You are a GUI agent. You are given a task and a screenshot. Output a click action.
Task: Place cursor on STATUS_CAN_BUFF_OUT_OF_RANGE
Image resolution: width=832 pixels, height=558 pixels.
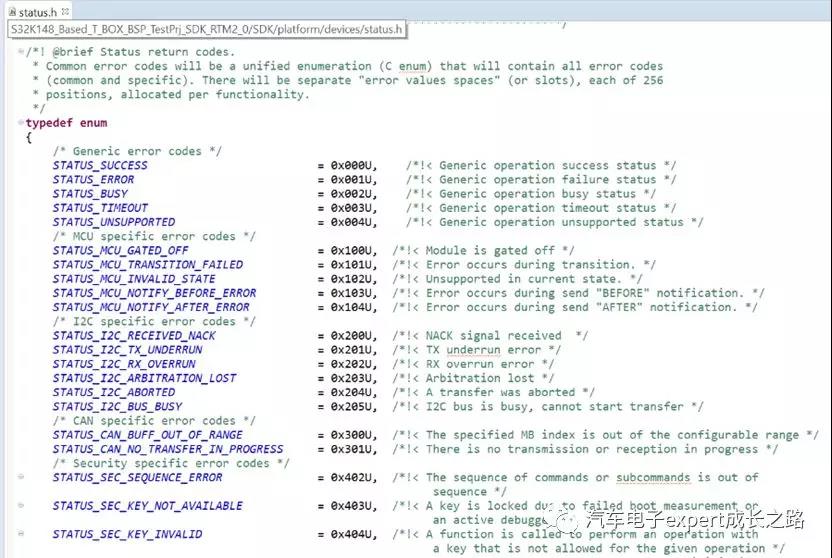[x=147, y=435]
